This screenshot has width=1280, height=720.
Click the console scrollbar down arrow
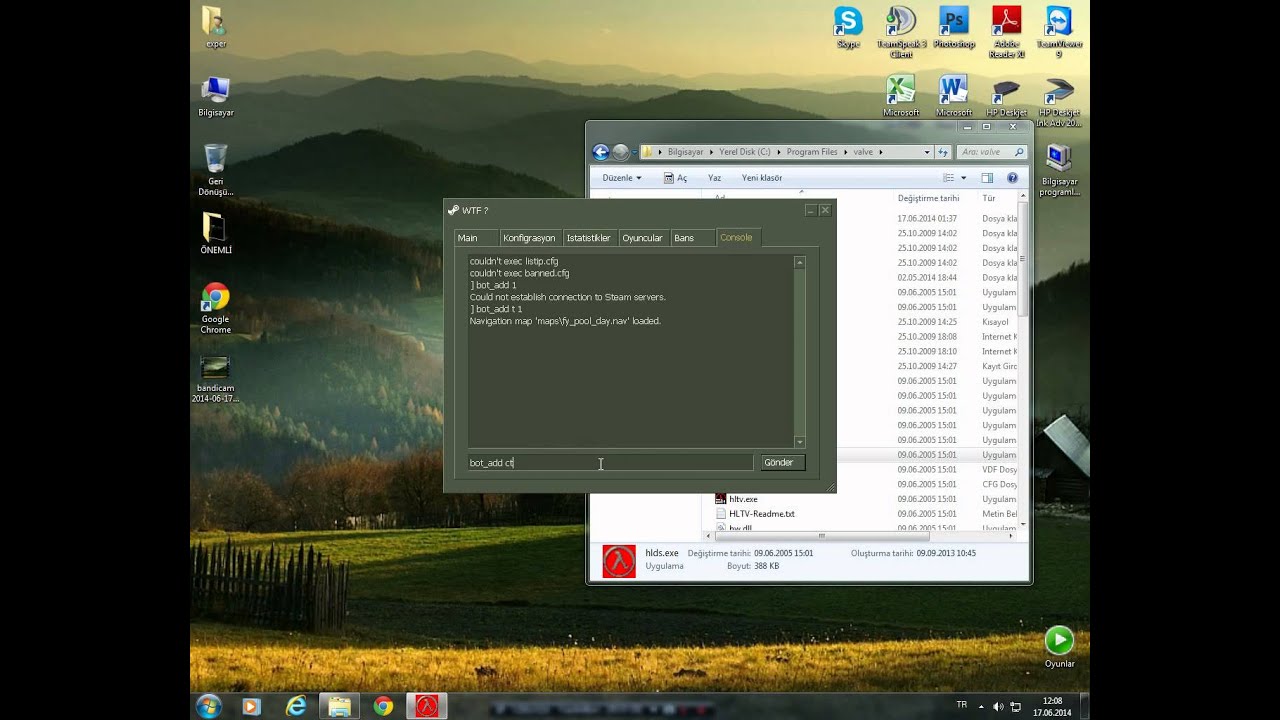tap(799, 442)
